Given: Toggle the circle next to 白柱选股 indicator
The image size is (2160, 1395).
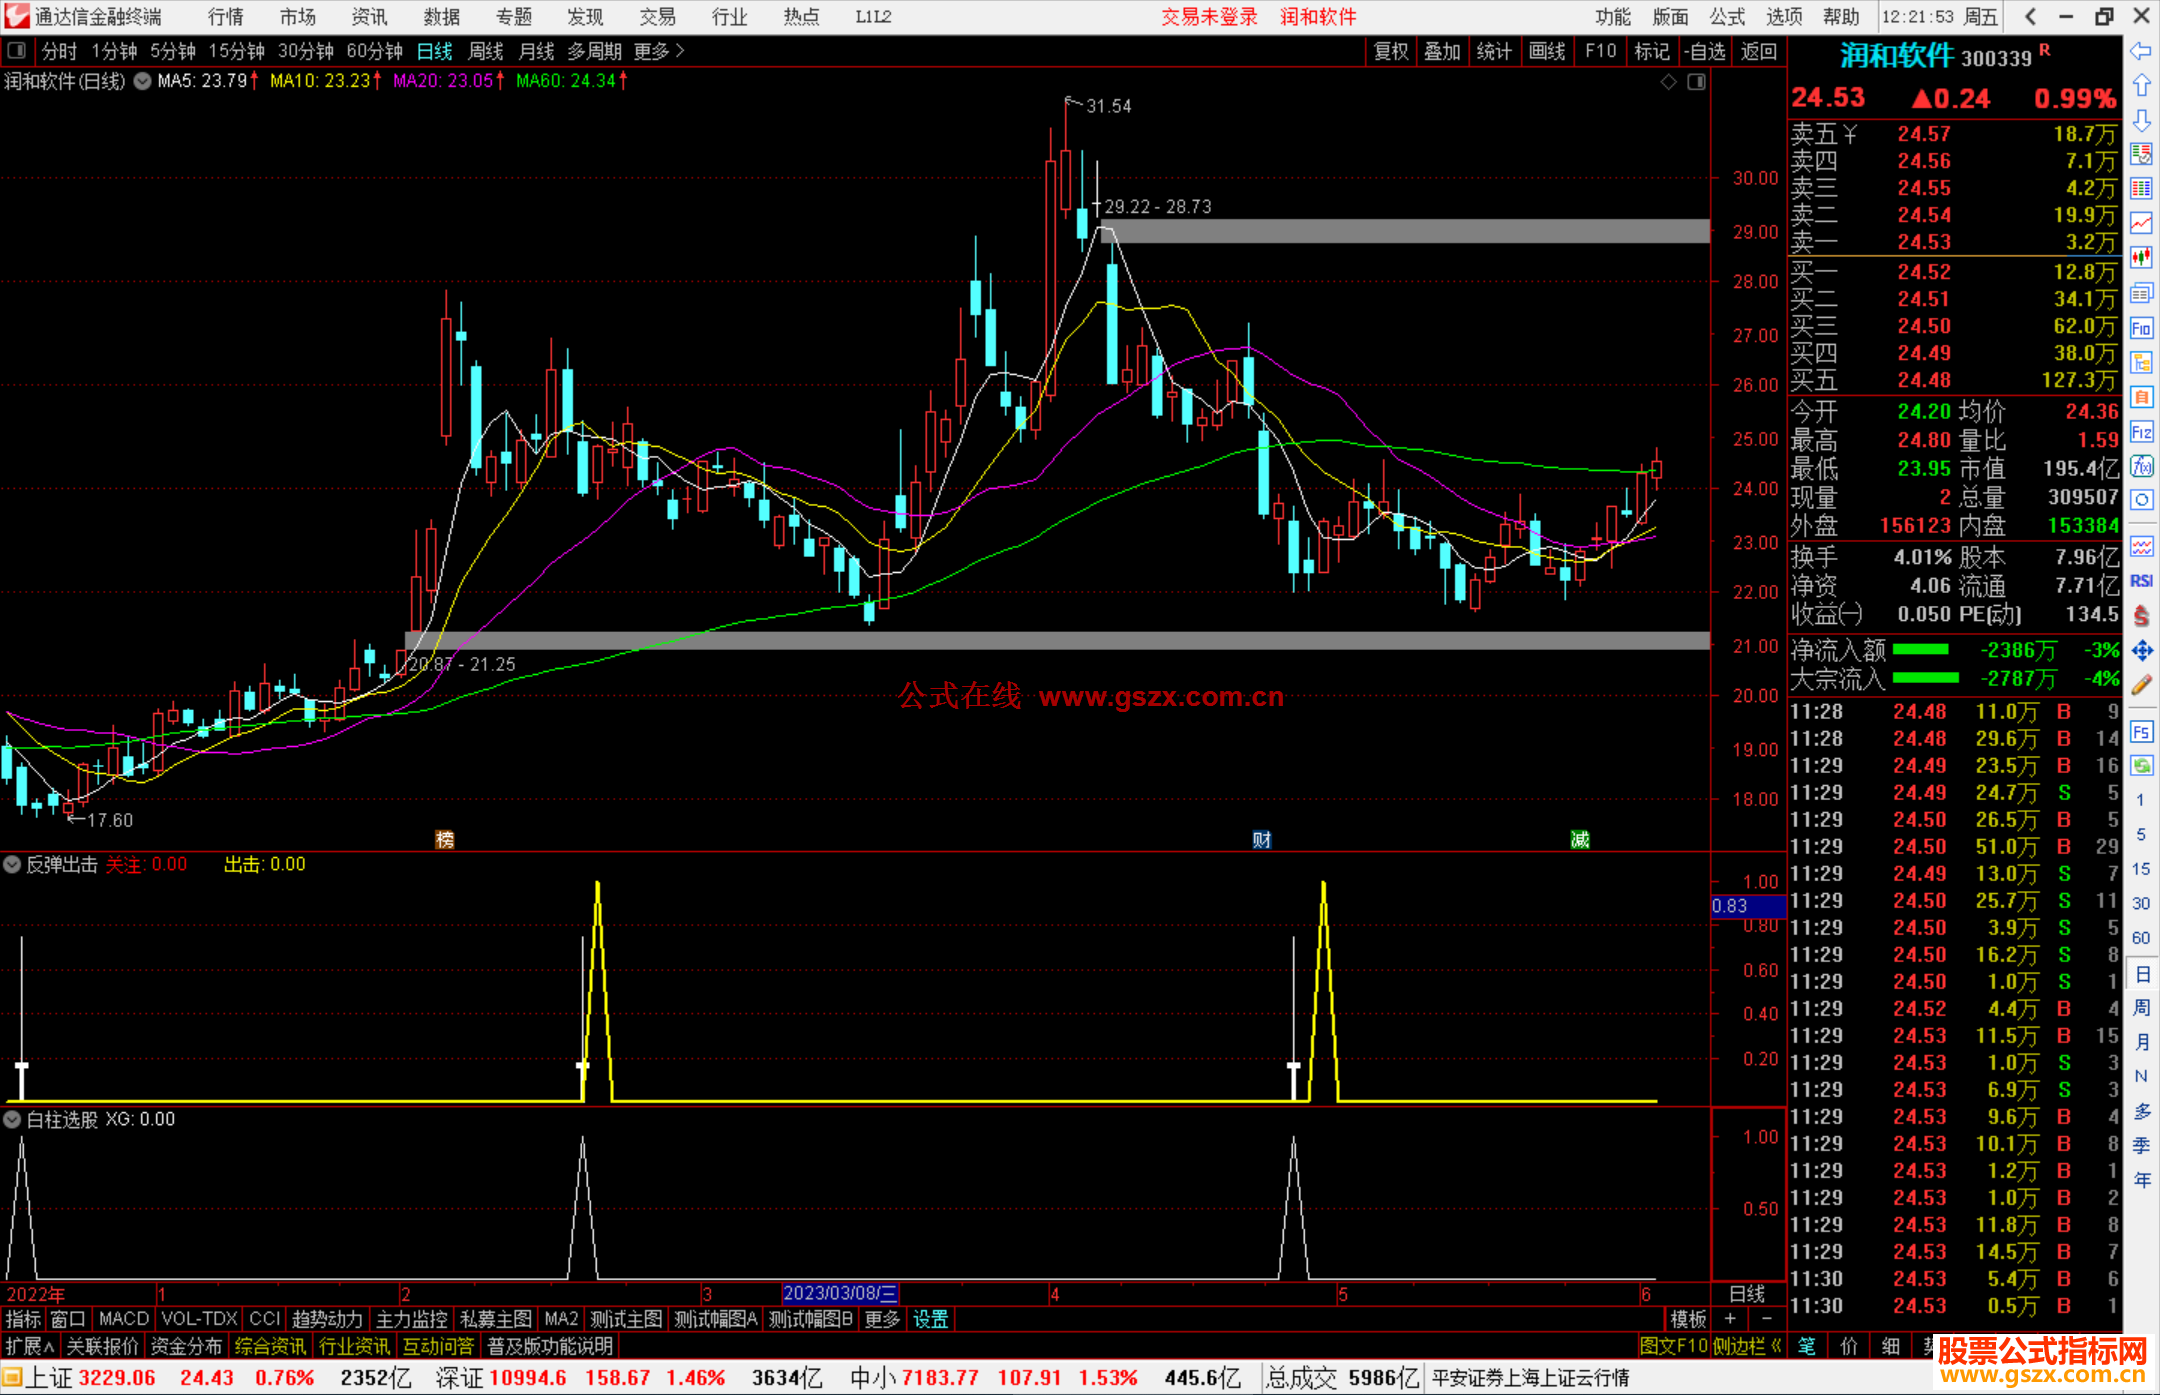Looking at the screenshot, I should tap(13, 1120).
